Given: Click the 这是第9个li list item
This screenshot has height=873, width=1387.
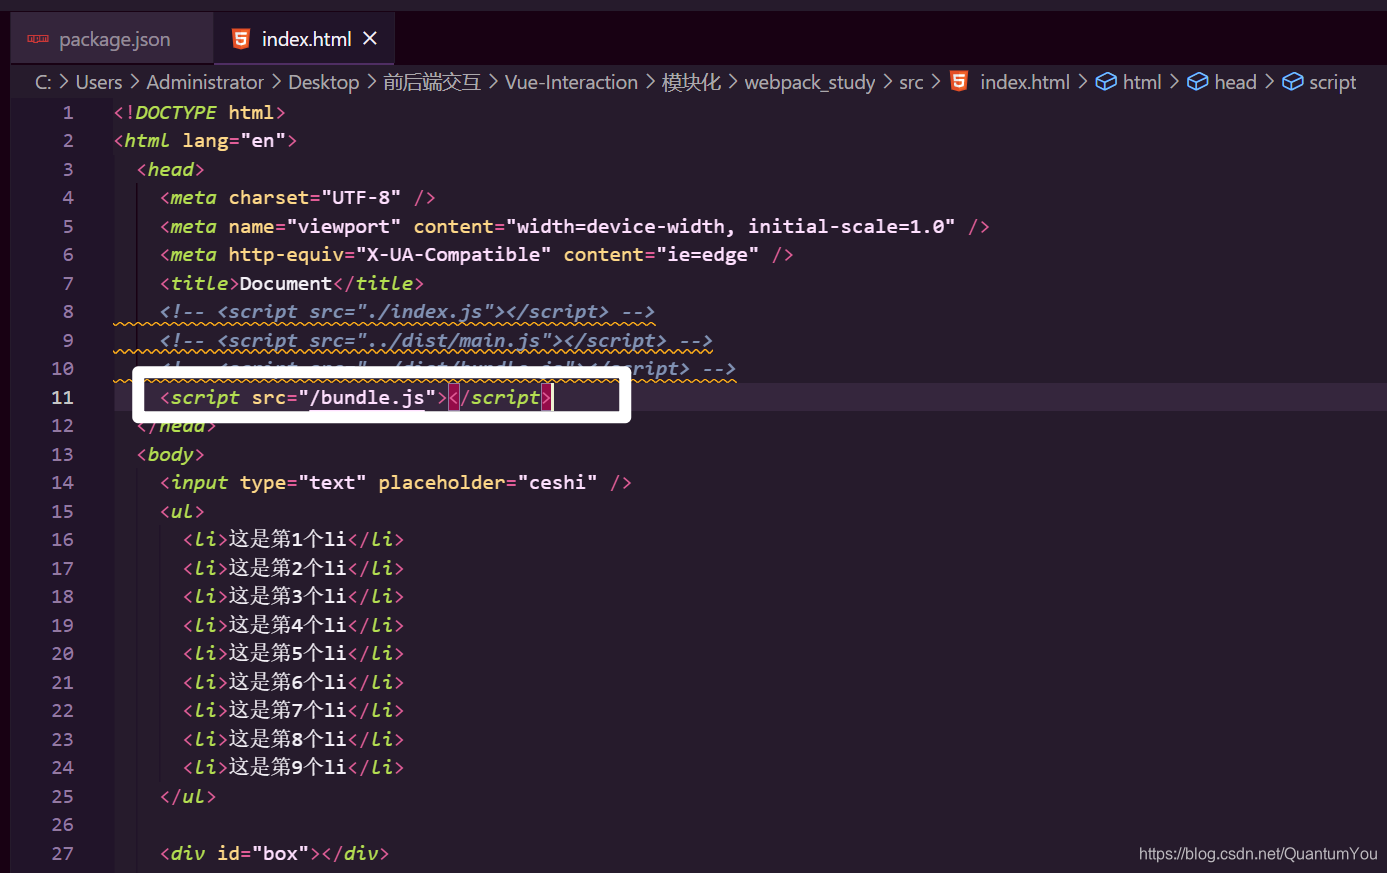Looking at the screenshot, I should 293,768.
